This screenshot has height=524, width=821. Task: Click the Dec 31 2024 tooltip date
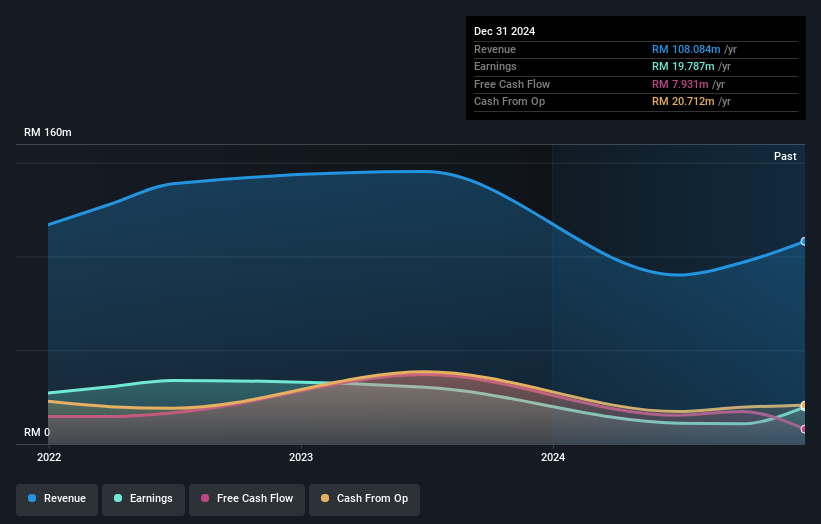click(504, 31)
